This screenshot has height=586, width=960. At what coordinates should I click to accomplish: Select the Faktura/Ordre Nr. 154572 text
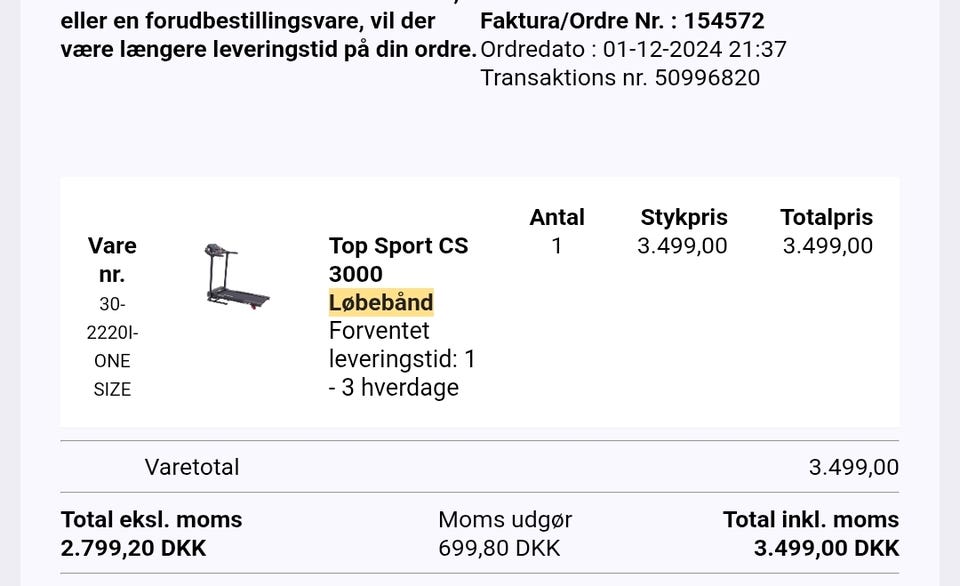pos(622,20)
